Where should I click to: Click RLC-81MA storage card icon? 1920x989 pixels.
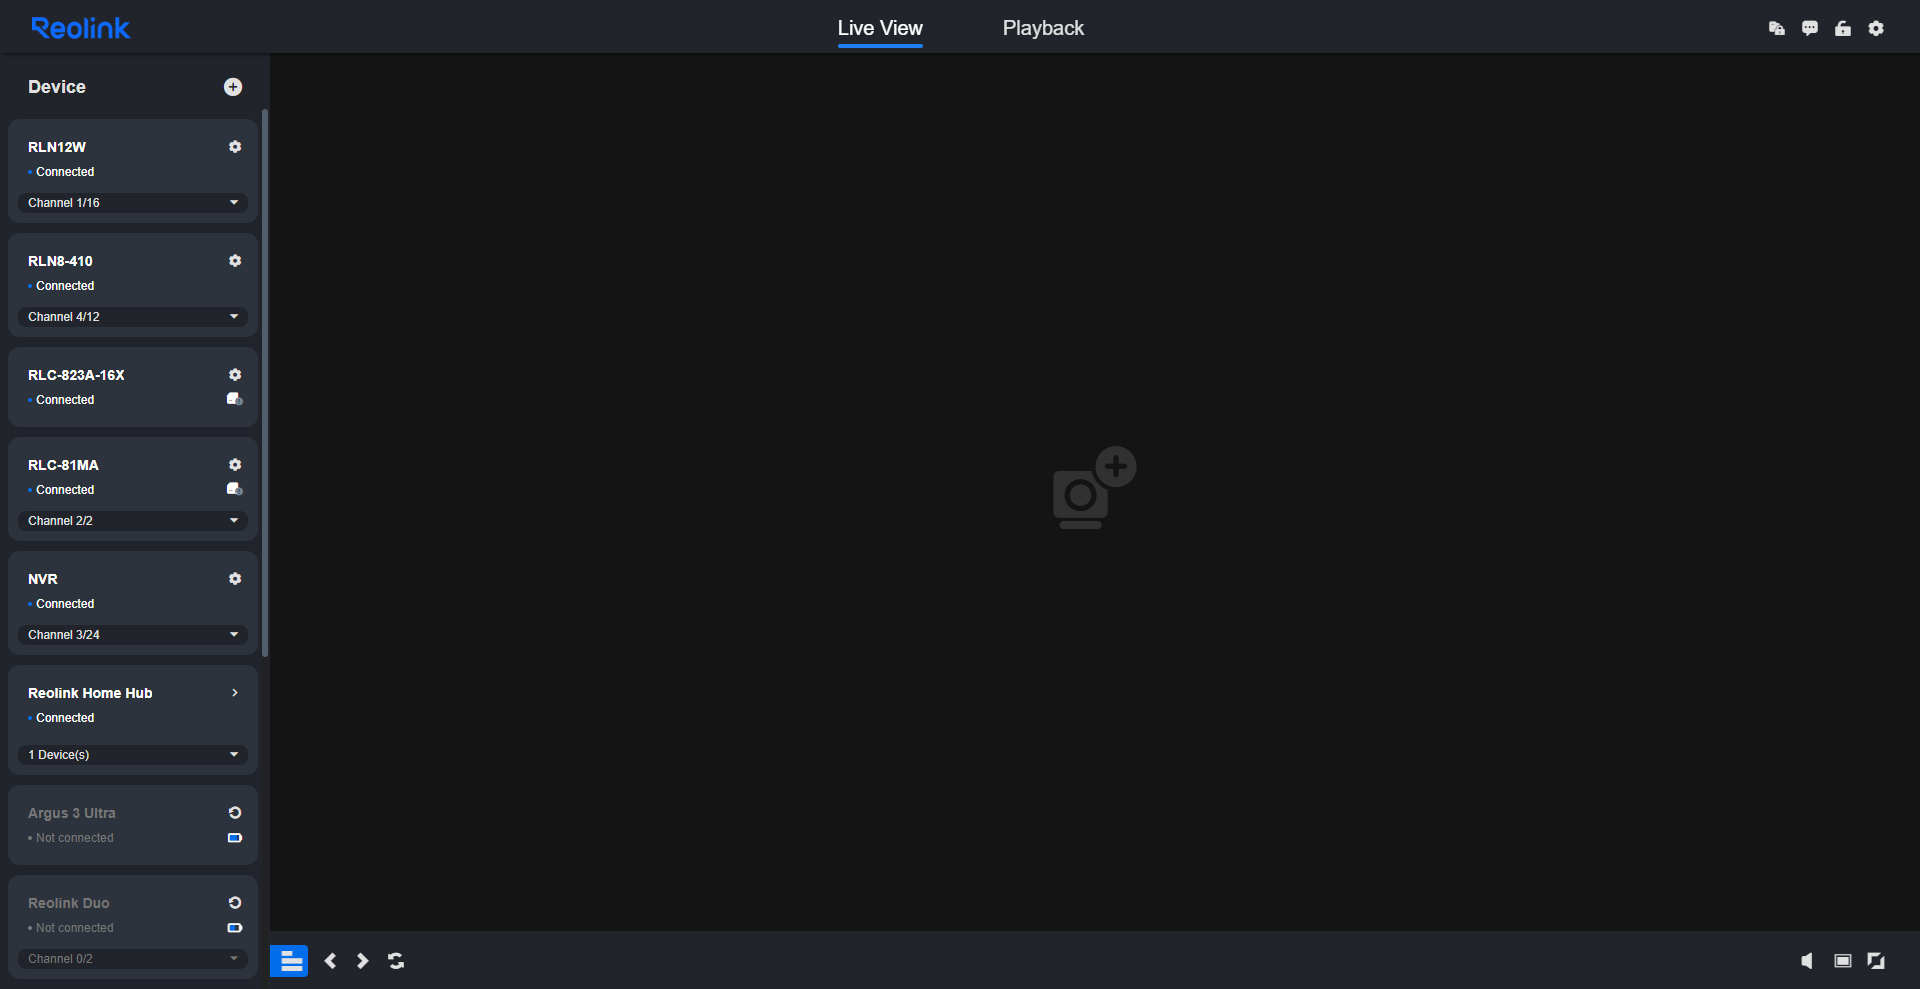(x=235, y=489)
